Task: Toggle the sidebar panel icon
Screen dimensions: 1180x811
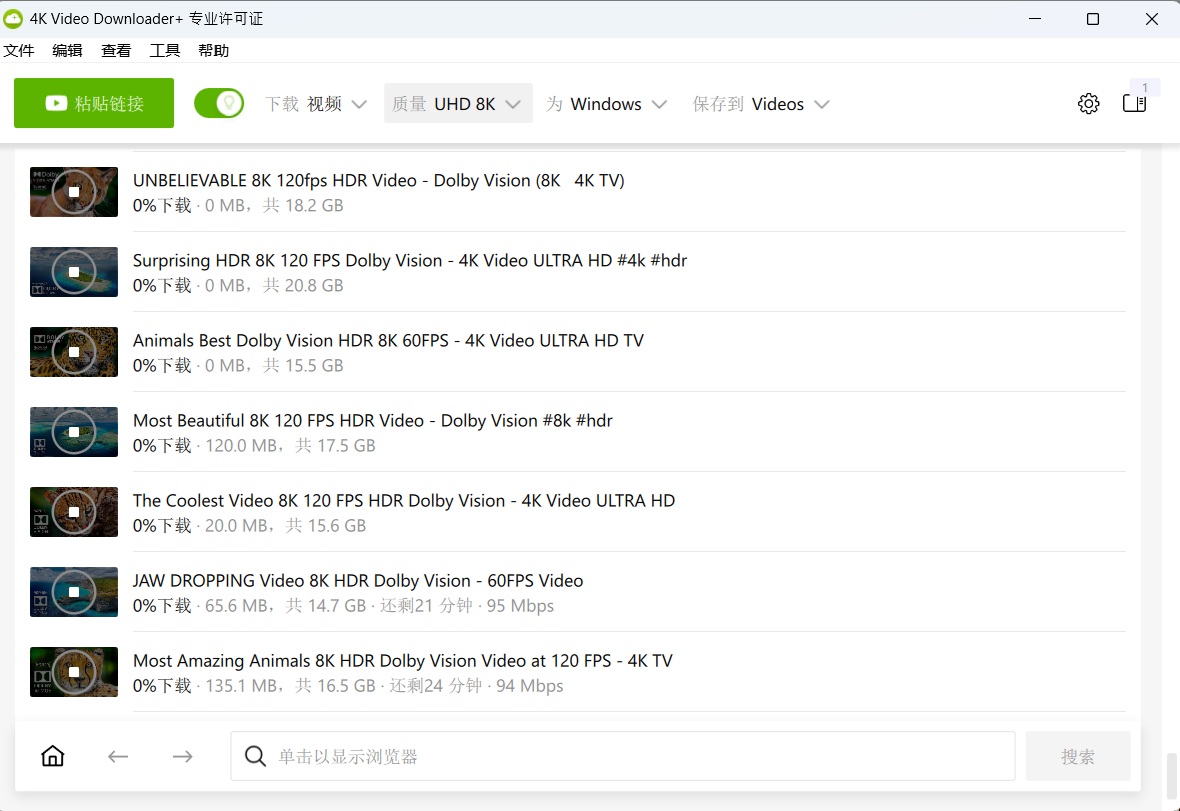Action: click(x=1134, y=104)
